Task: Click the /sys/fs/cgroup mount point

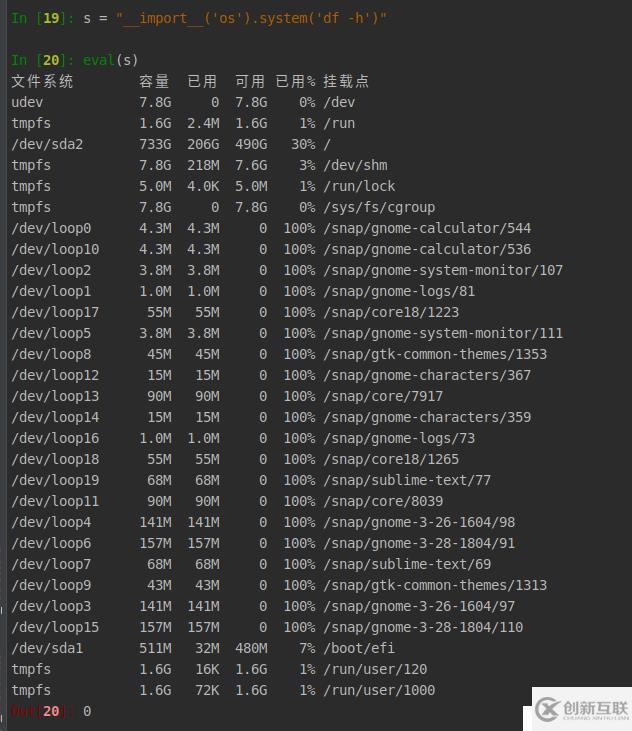Action: click(x=379, y=207)
